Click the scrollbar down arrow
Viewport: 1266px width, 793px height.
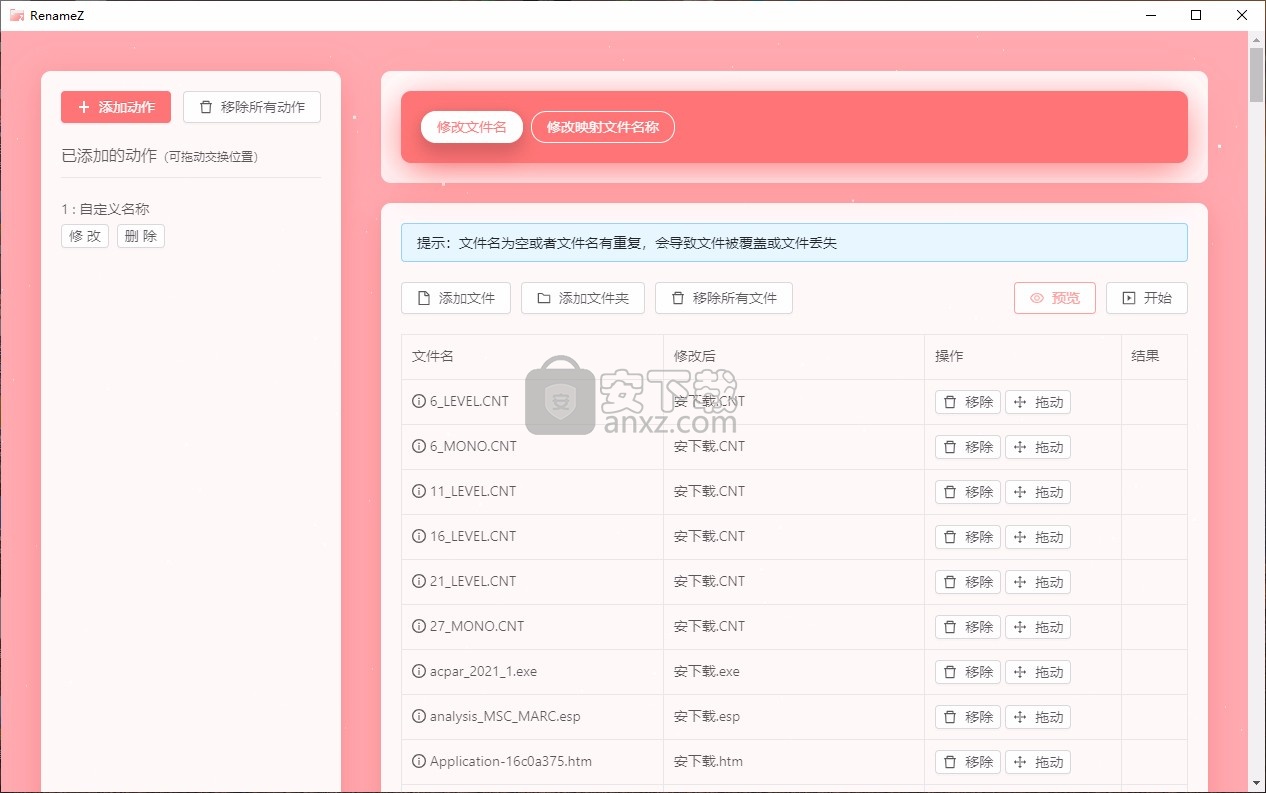(1256, 783)
